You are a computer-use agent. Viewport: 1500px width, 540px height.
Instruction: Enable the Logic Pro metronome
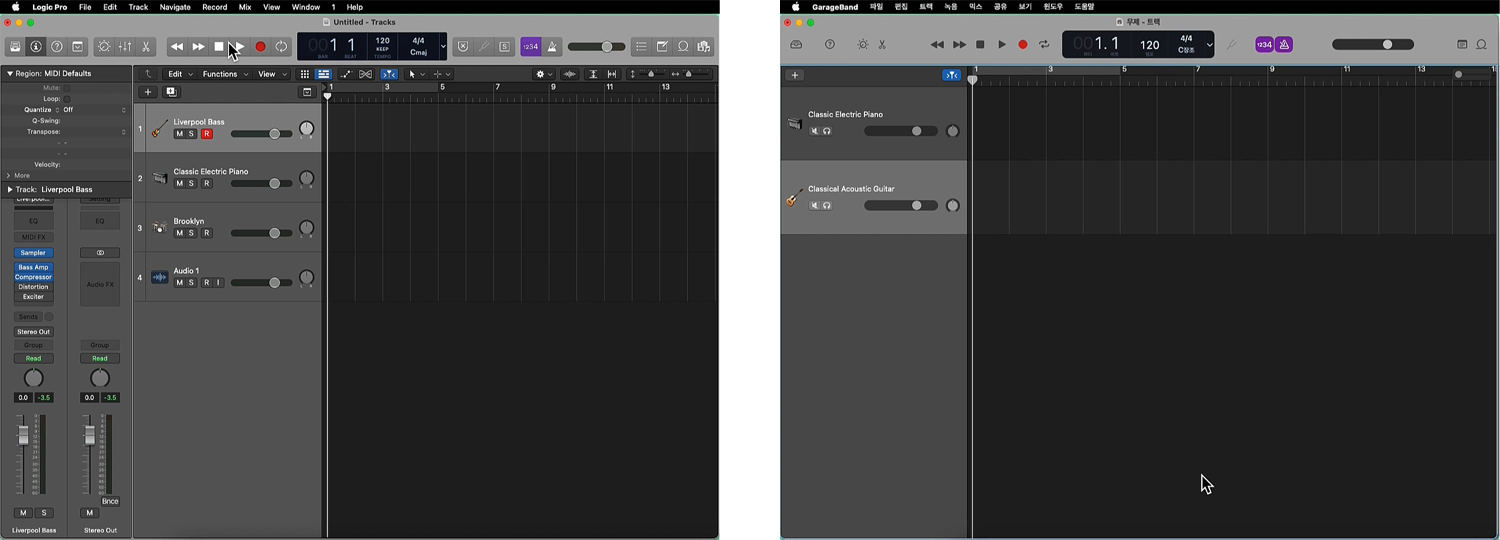click(551, 47)
